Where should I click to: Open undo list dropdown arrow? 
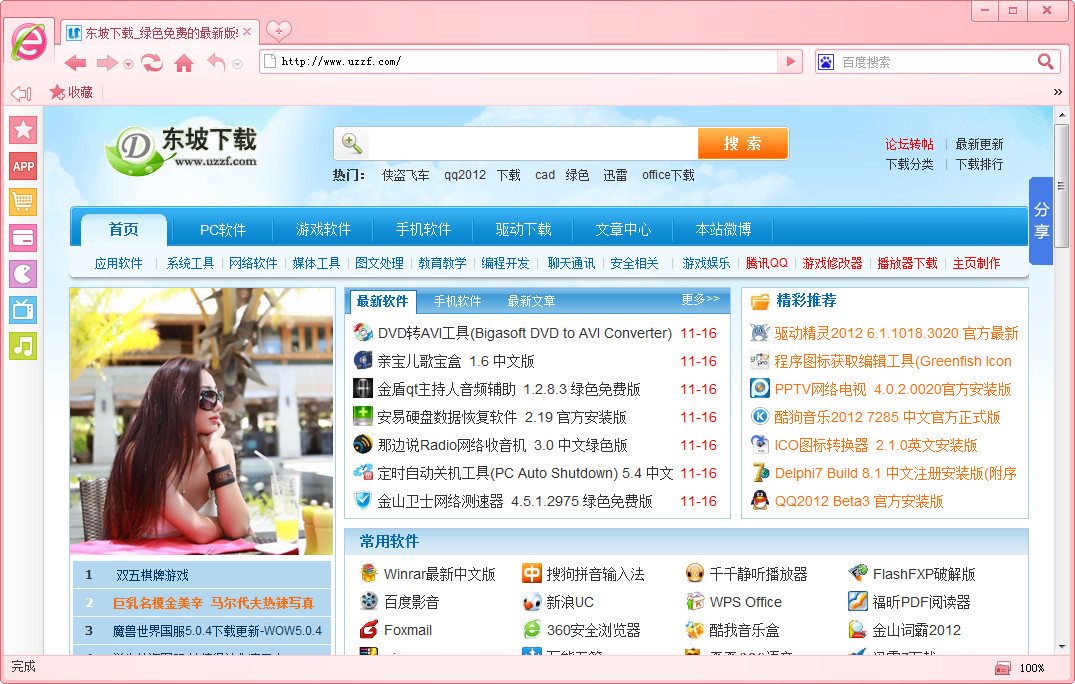(x=237, y=64)
